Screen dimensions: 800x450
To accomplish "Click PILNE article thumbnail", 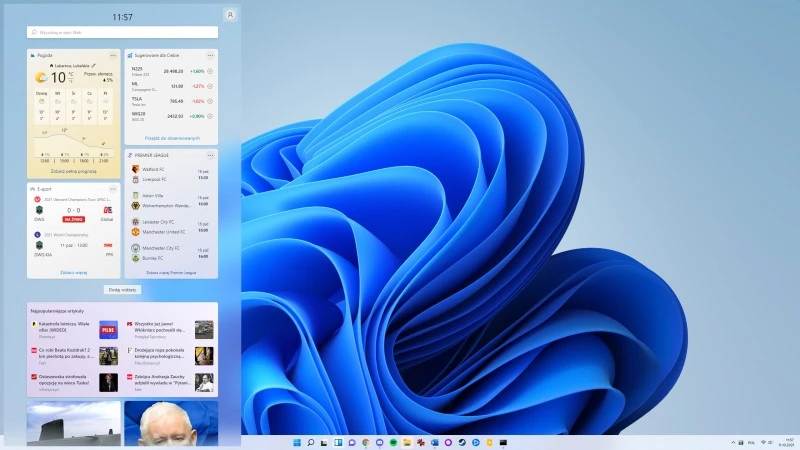I will (108, 330).
